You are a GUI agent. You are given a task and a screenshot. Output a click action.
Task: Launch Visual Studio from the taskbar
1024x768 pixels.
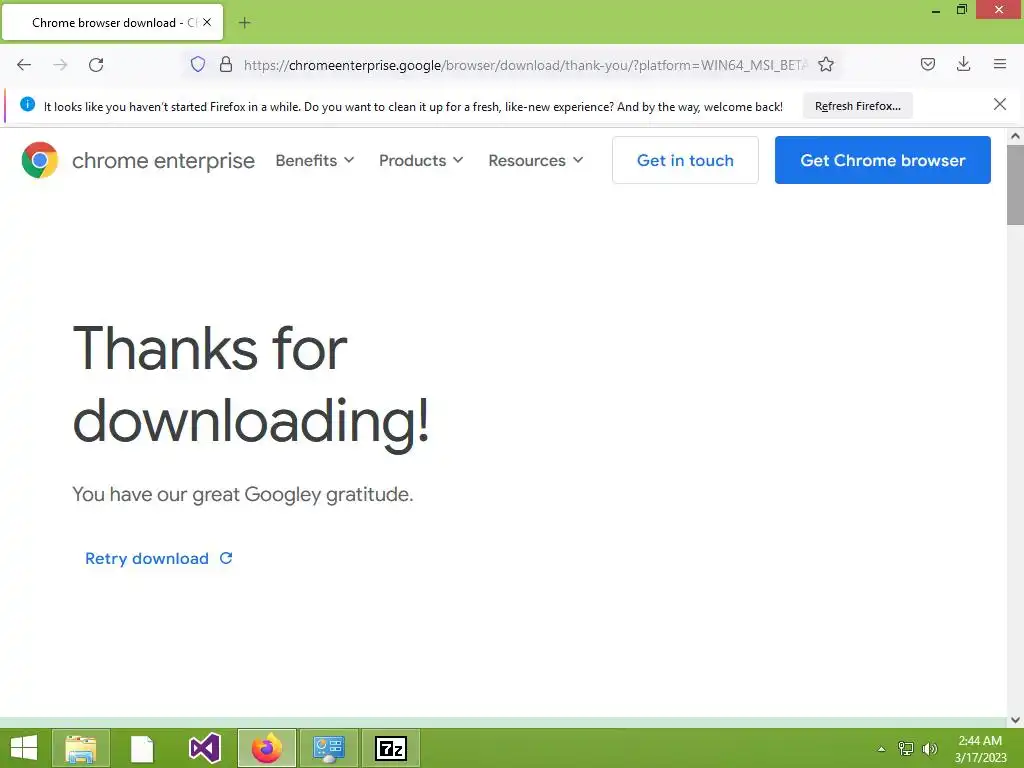pyautogui.click(x=205, y=748)
